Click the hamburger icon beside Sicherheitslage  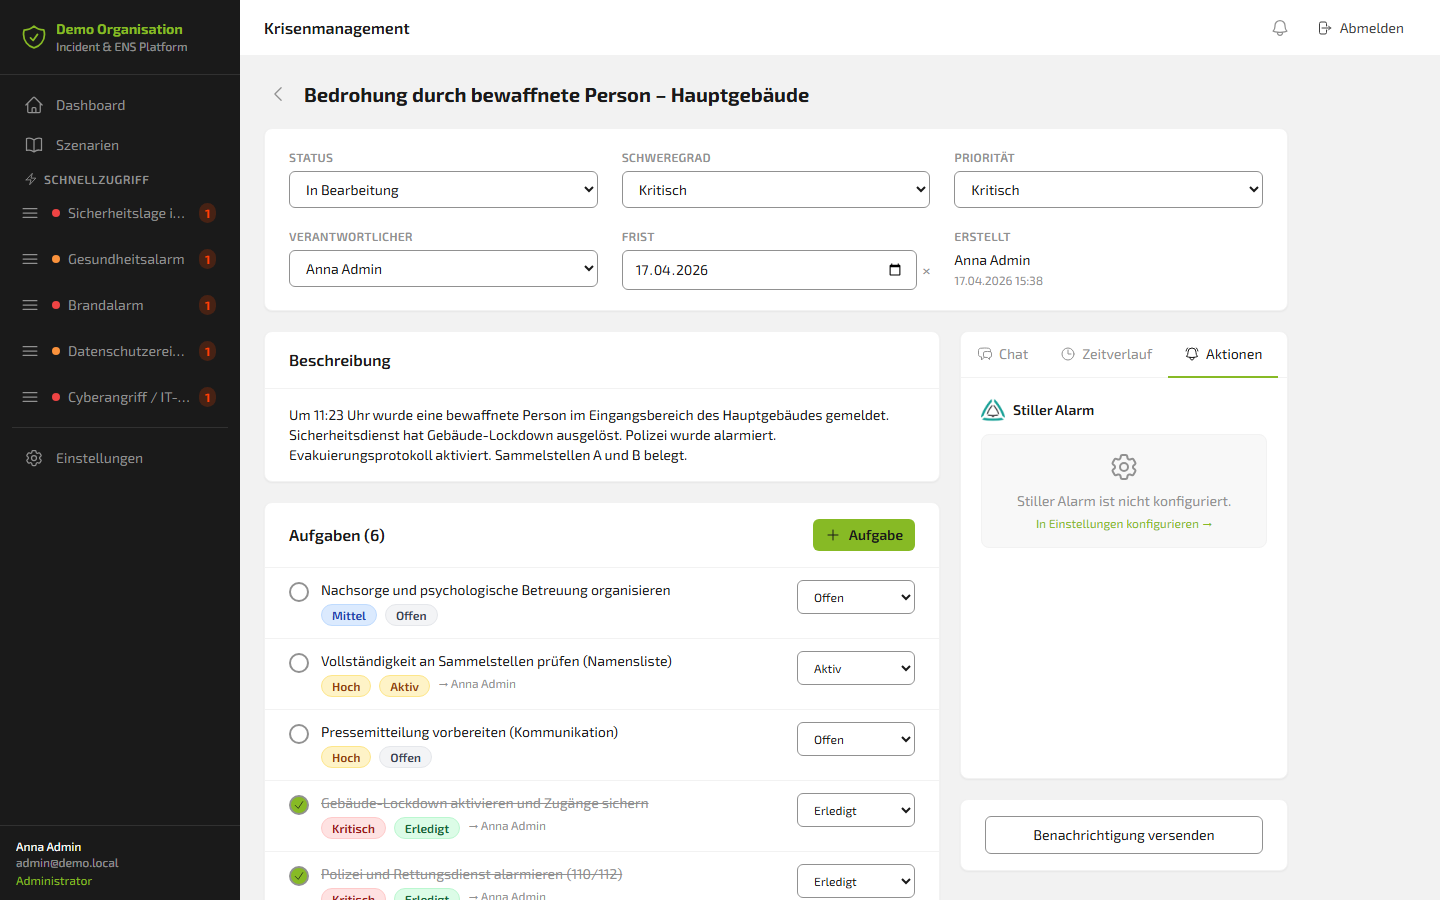pyautogui.click(x=30, y=213)
